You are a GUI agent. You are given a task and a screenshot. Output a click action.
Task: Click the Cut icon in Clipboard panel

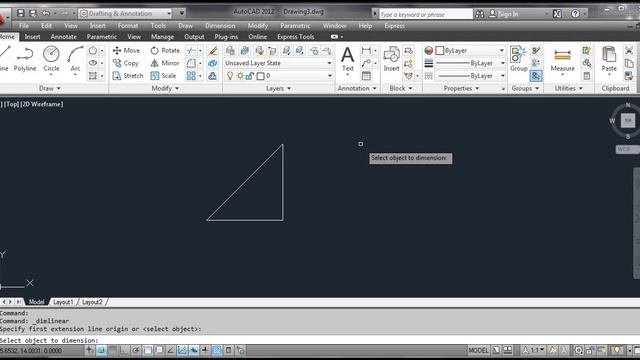click(629, 51)
